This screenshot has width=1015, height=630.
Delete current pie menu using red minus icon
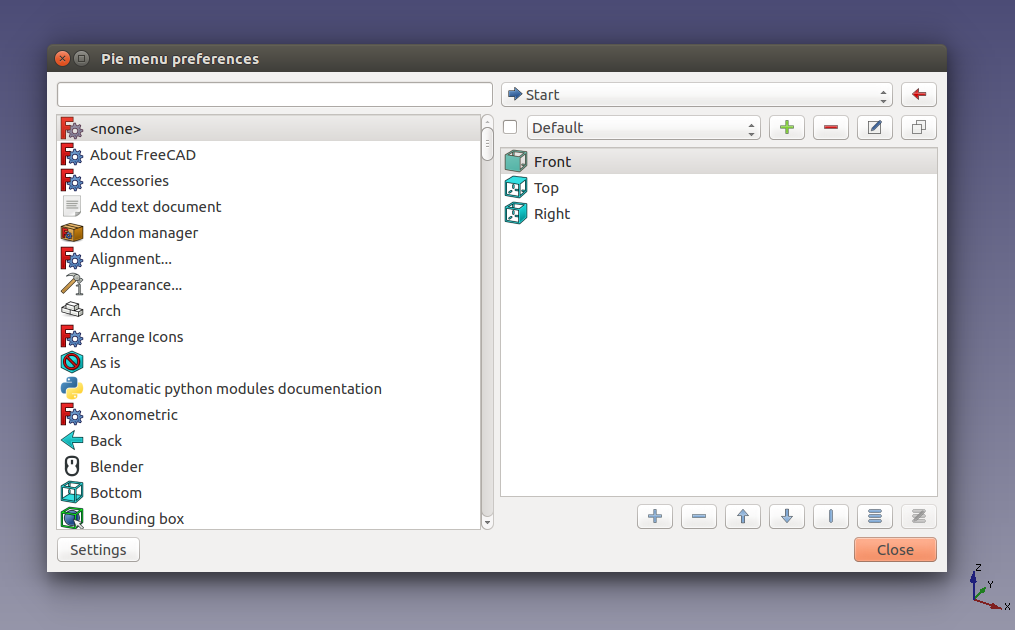coord(830,127)
